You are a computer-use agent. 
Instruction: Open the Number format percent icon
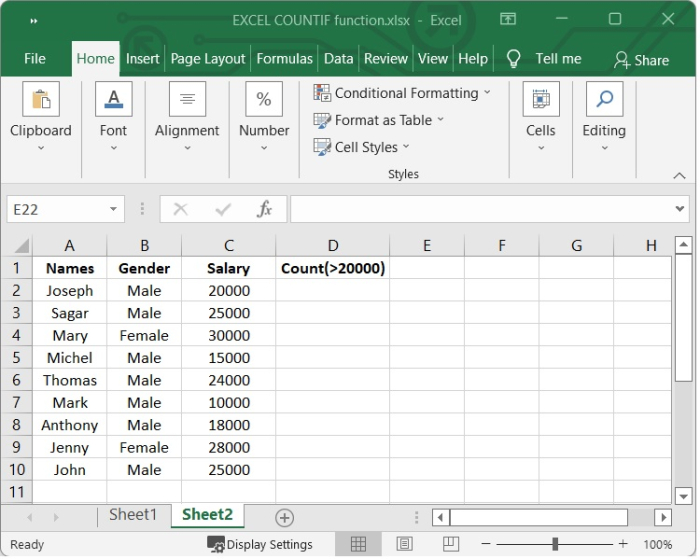point(264,100)
